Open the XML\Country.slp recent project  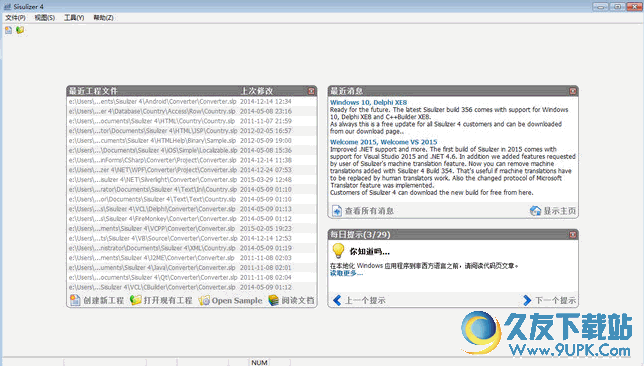point(191,248)
